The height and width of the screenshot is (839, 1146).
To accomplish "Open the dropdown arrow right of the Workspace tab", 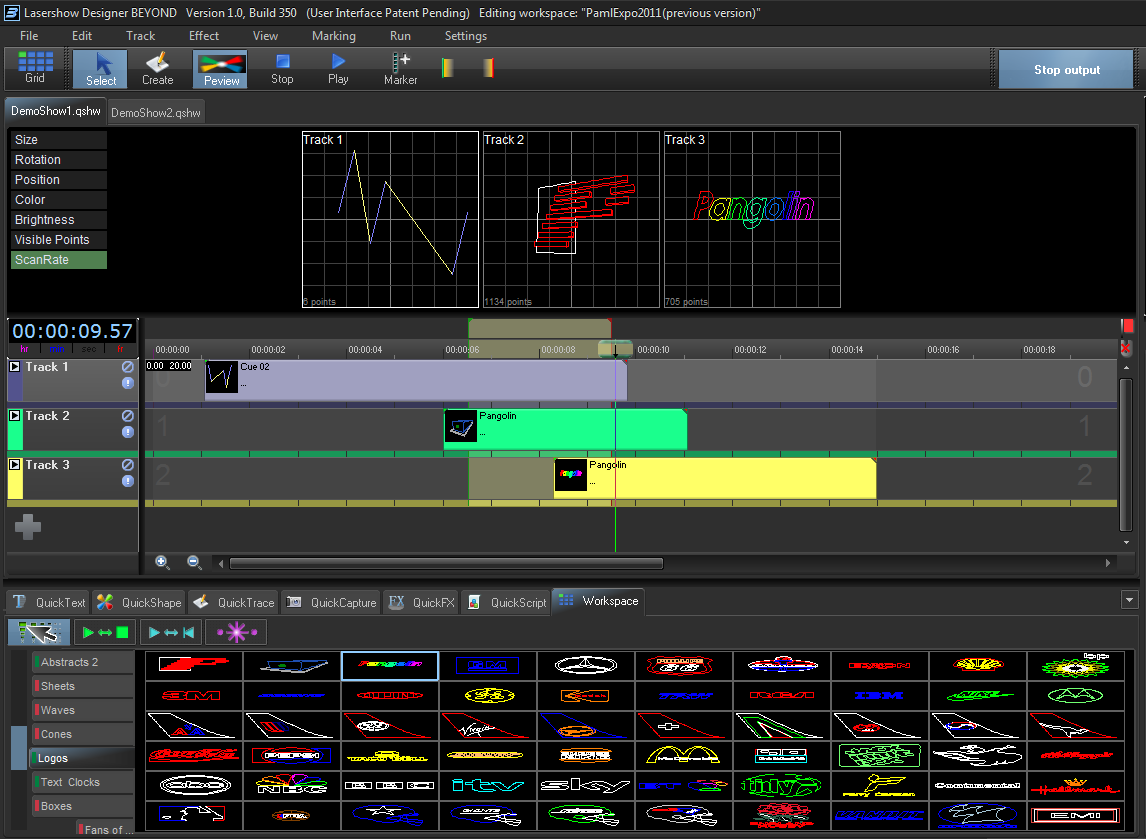I will 1130,600.
